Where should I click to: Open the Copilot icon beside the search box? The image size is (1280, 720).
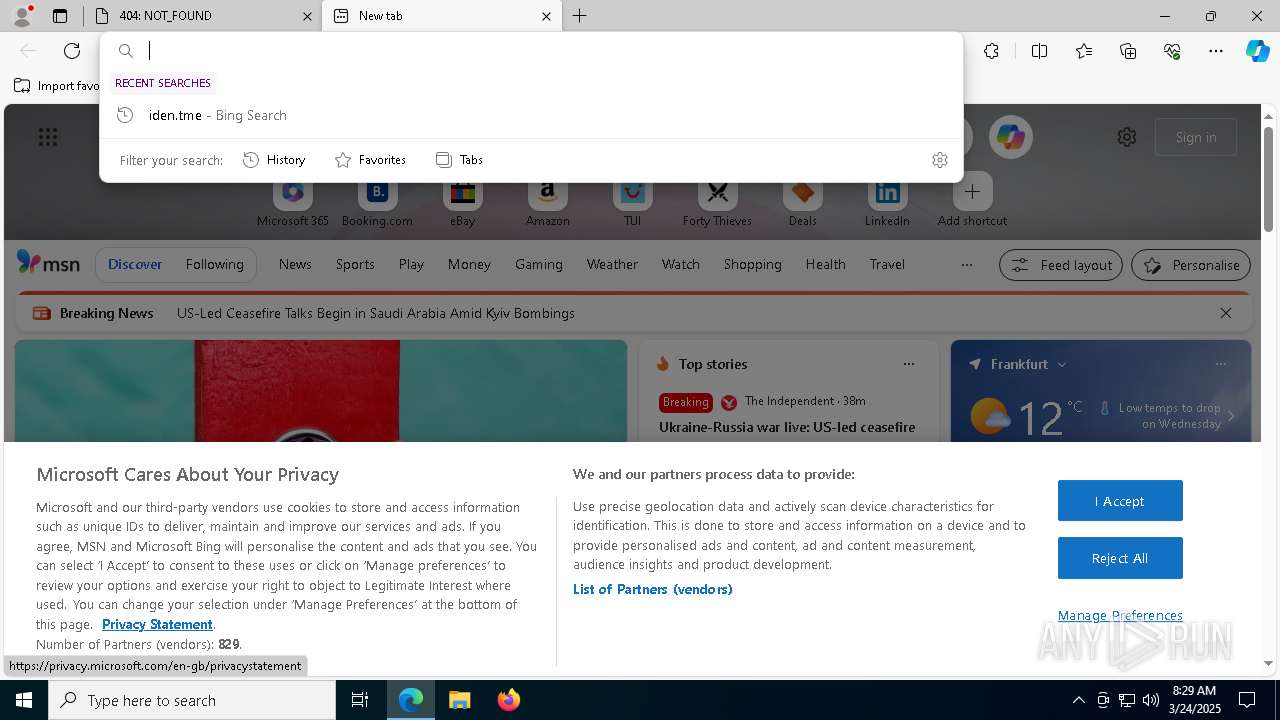(1011, 137)
